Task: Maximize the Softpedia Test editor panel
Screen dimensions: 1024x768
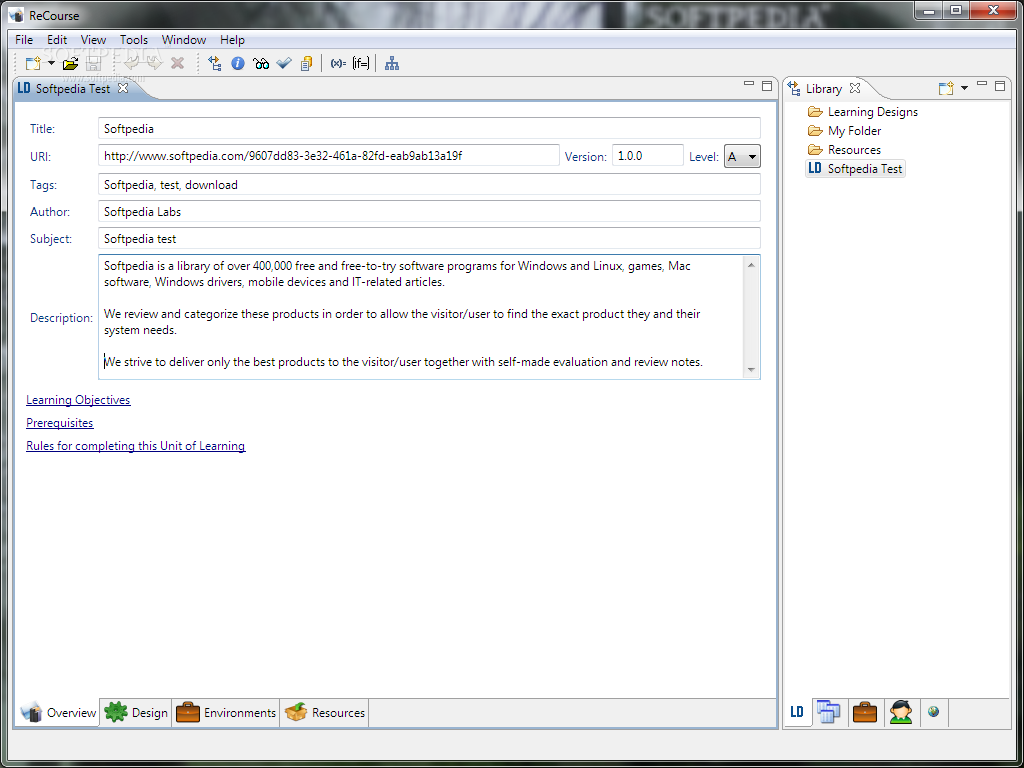Action: [x=767, y=86]
